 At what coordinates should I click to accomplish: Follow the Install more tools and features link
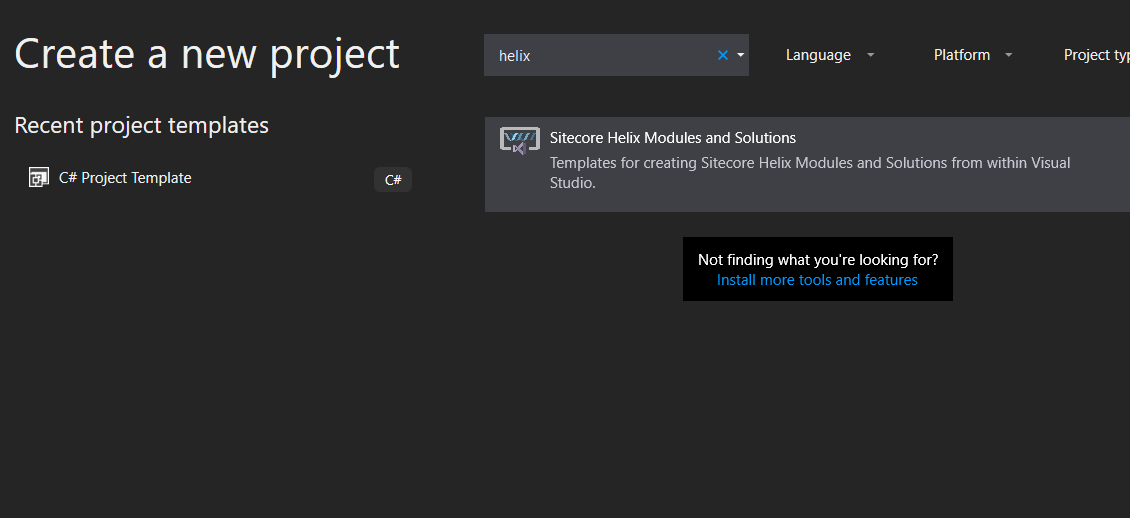point(817,280)
